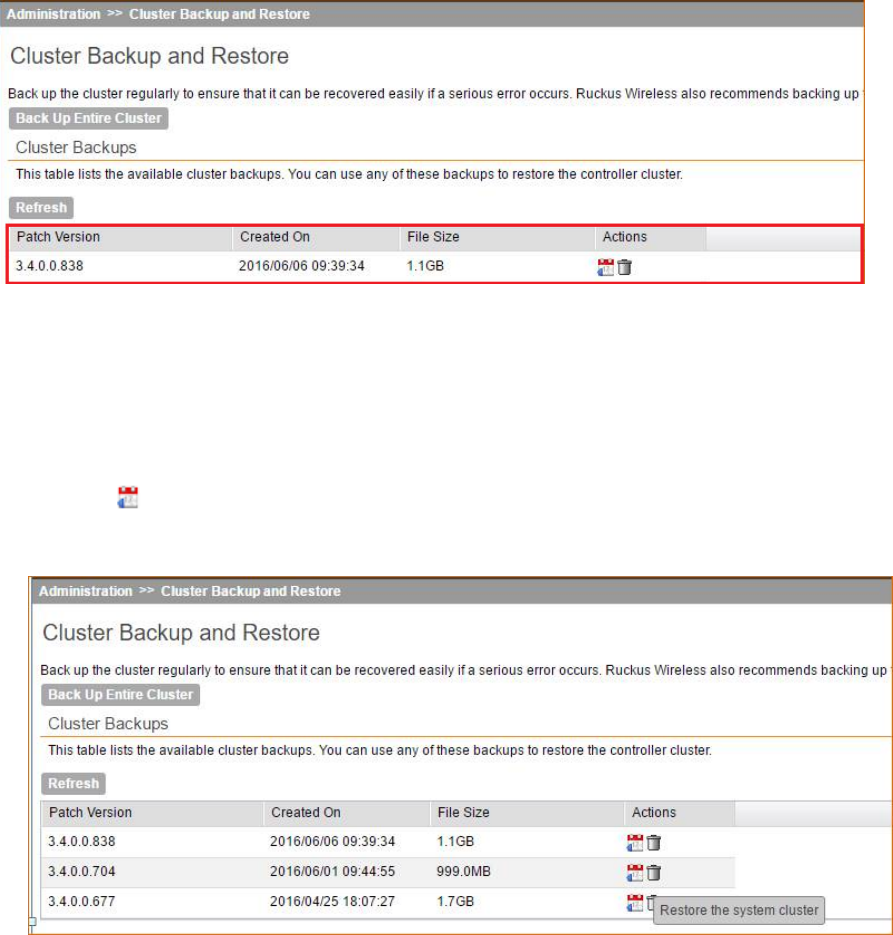The image size is (893, 935).
Task: Click Cluster Backups section heading in upper panel
Action: click(76, 147)
